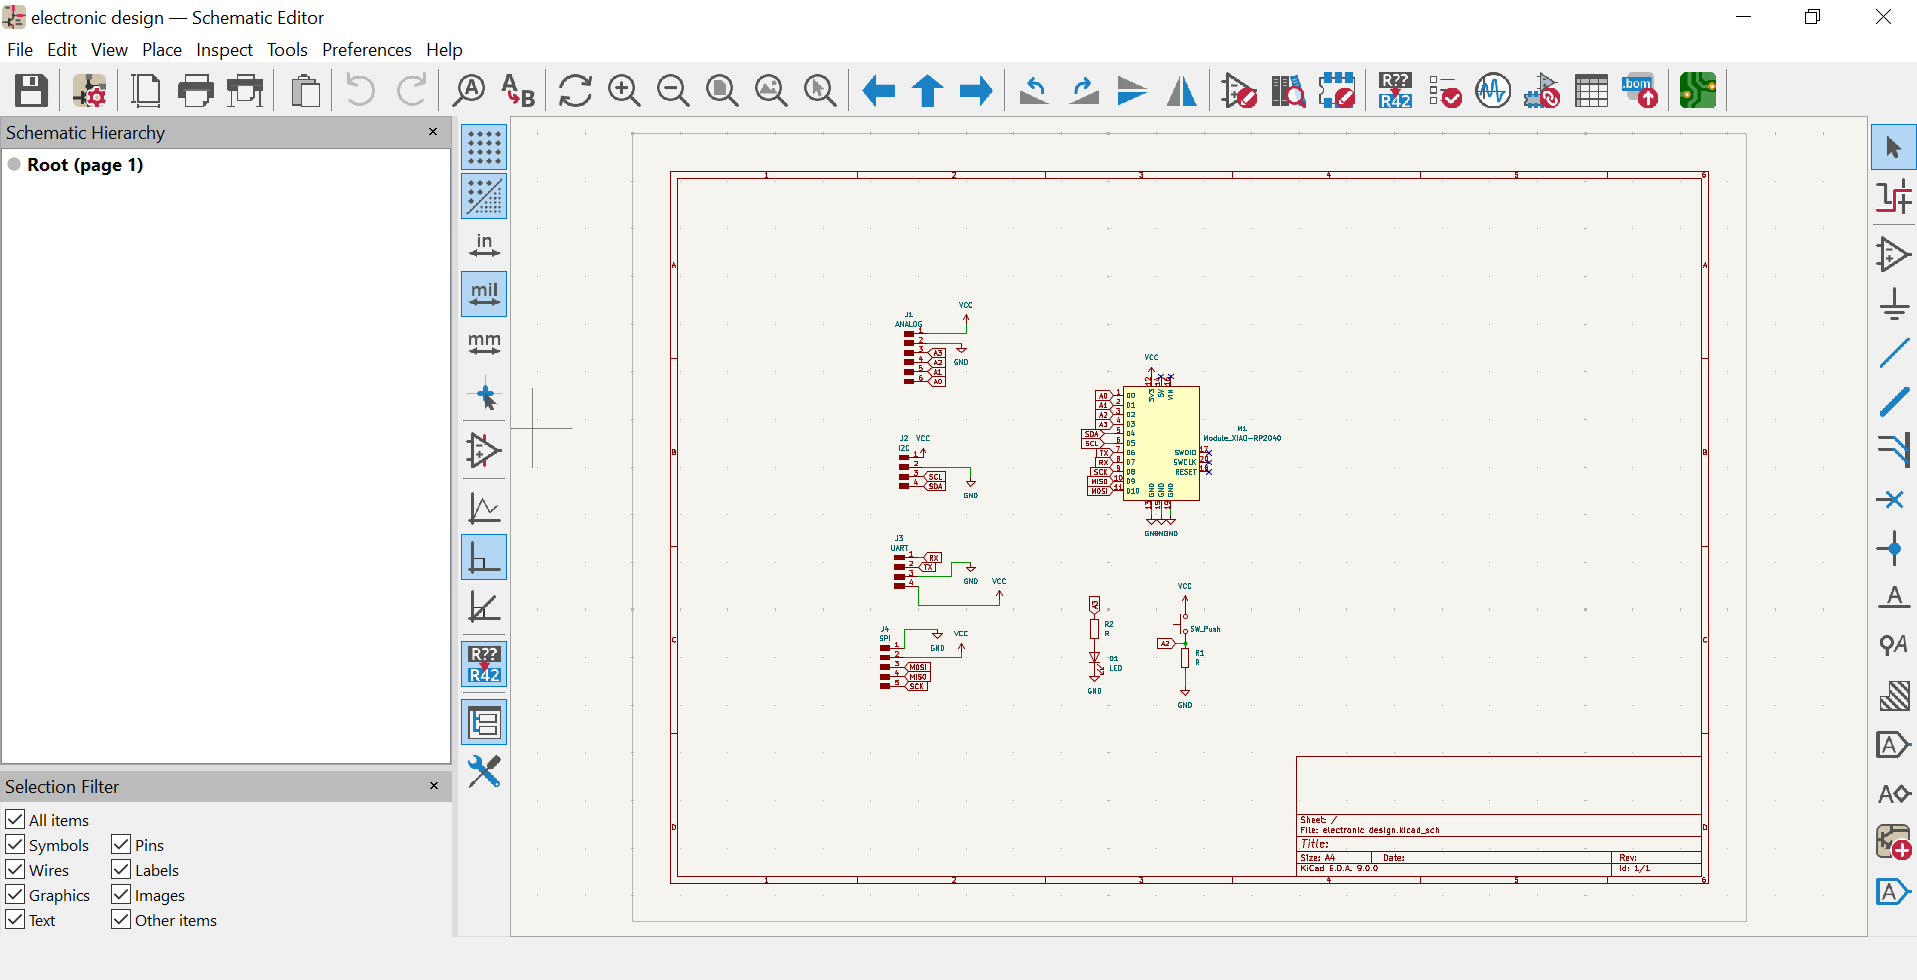The image size is (1917, 980).
Task: Toggle Wires selection filter checkbox
Action: [15, 869]
